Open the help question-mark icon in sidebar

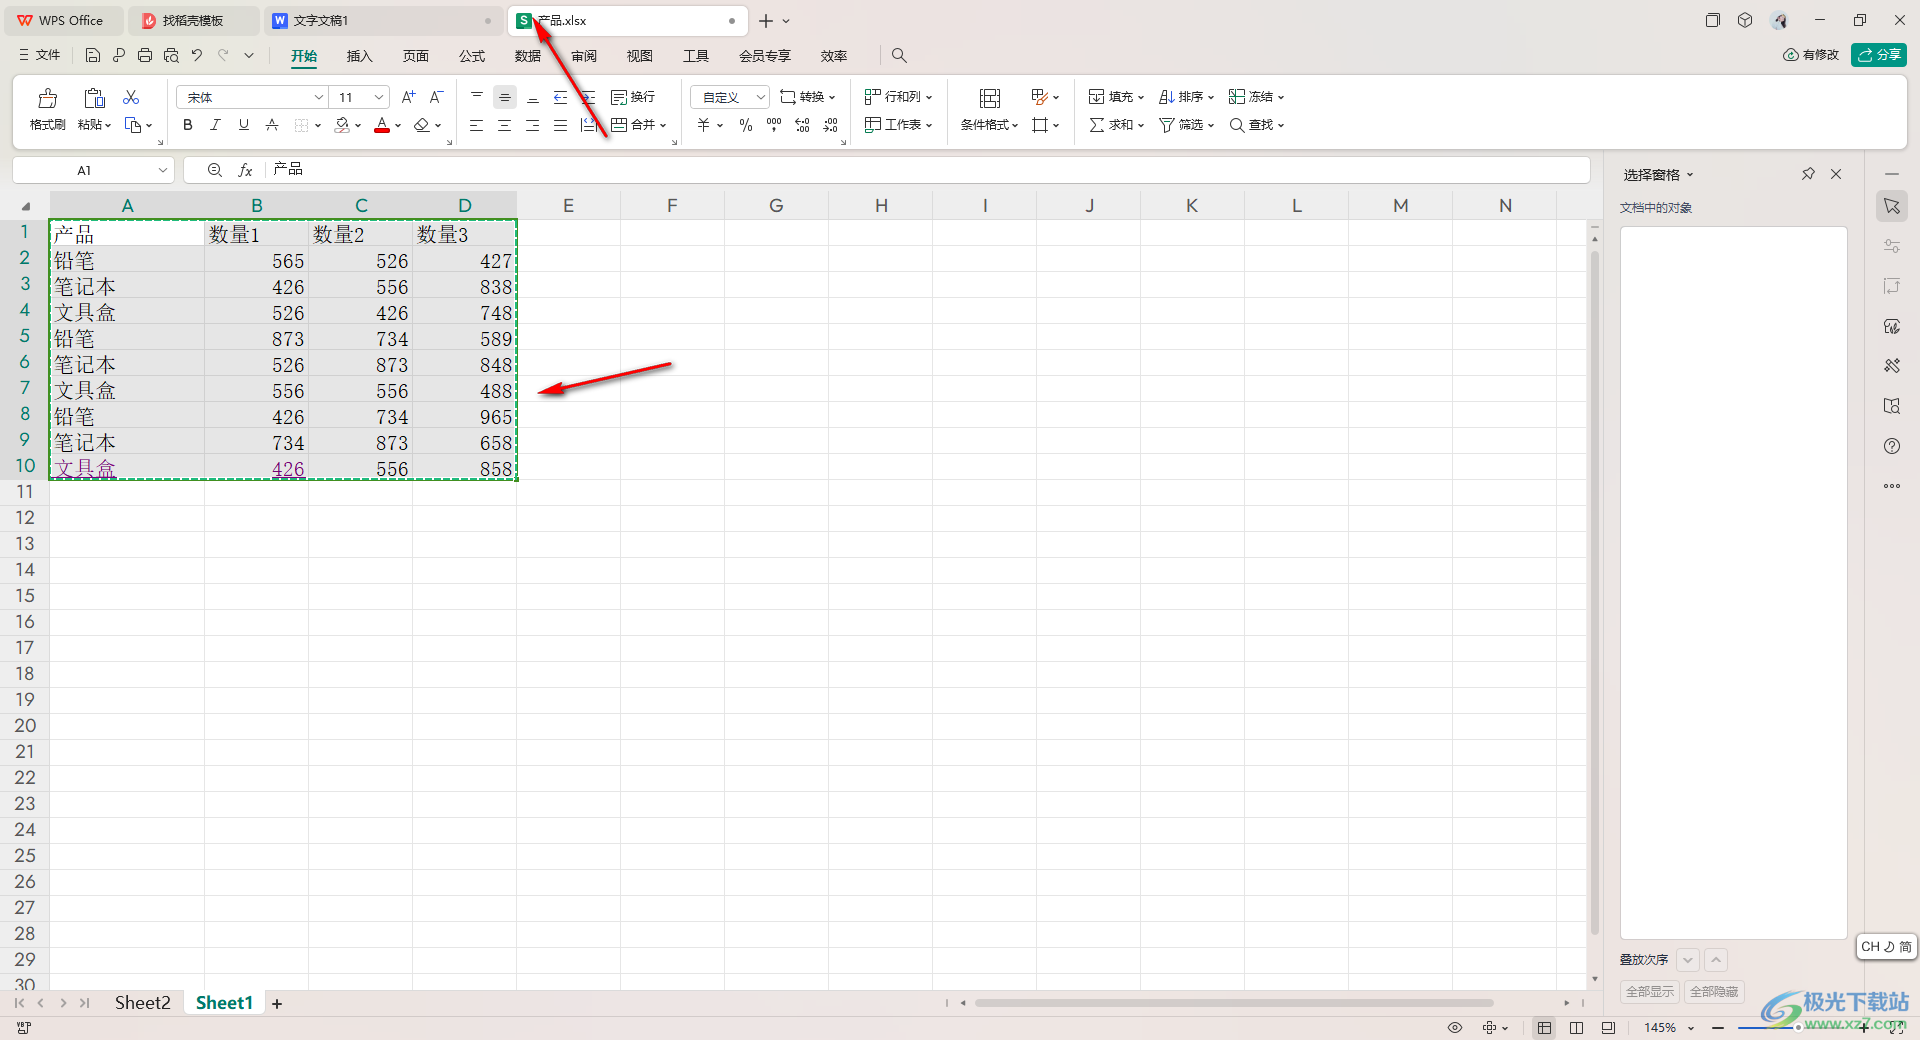click(x=1892, y=446)
